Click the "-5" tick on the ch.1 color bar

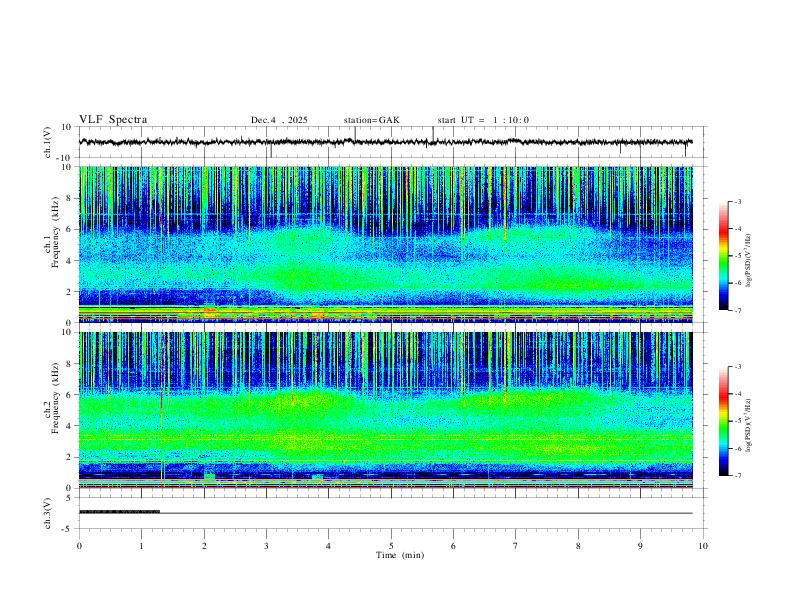coord(737,256)
